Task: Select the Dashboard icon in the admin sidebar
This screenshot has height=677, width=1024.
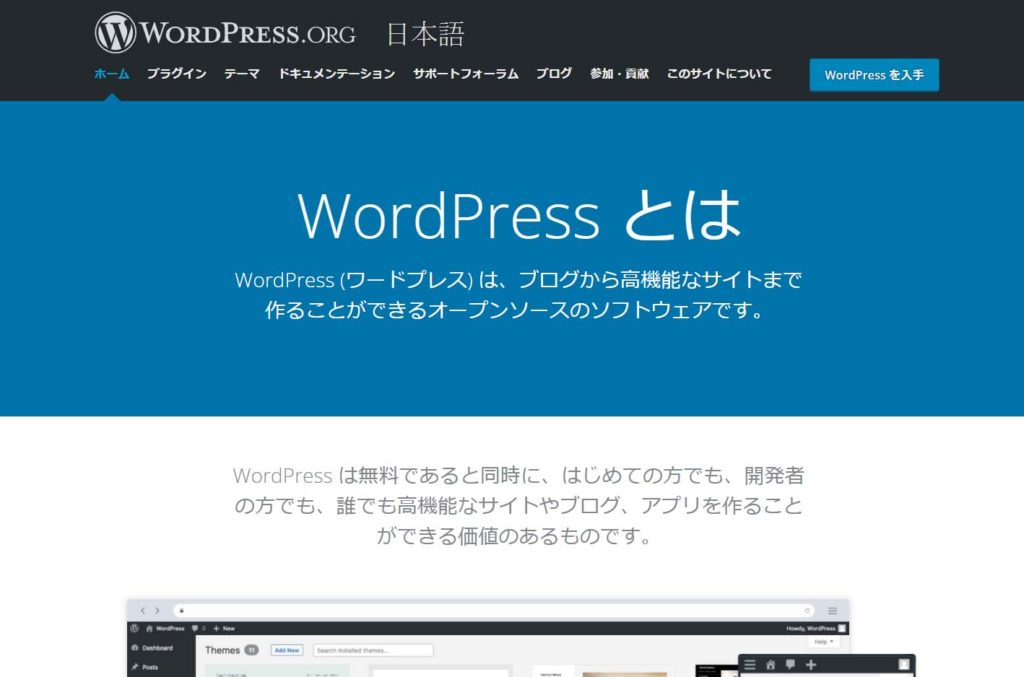Action: [136, 647]
